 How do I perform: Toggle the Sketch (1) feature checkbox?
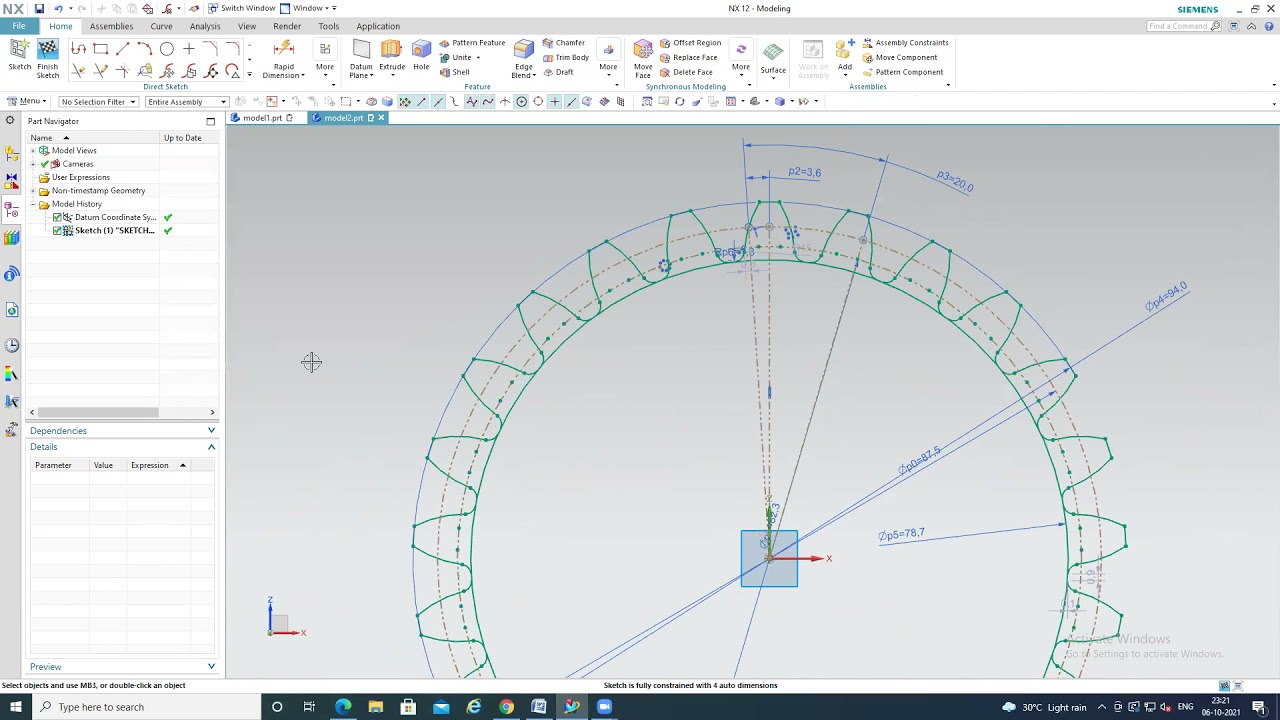coord(57,230)
